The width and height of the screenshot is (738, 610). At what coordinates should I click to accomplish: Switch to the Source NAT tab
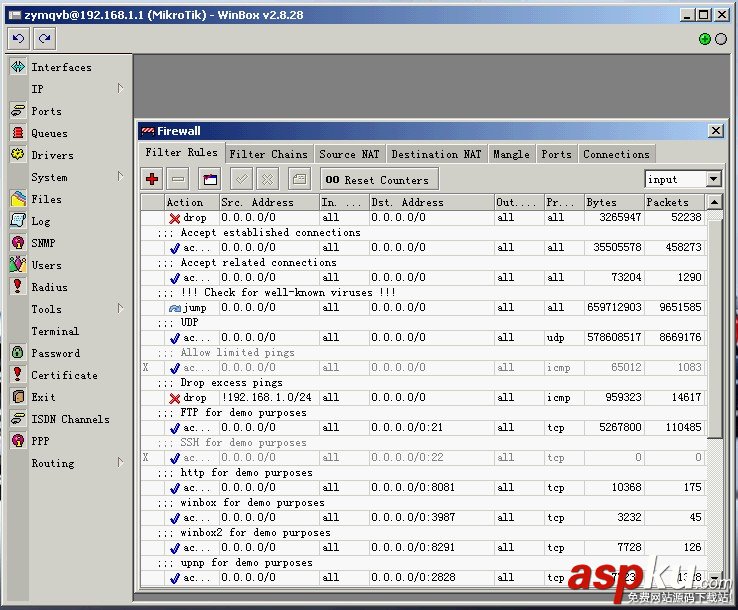pos(349,154)
